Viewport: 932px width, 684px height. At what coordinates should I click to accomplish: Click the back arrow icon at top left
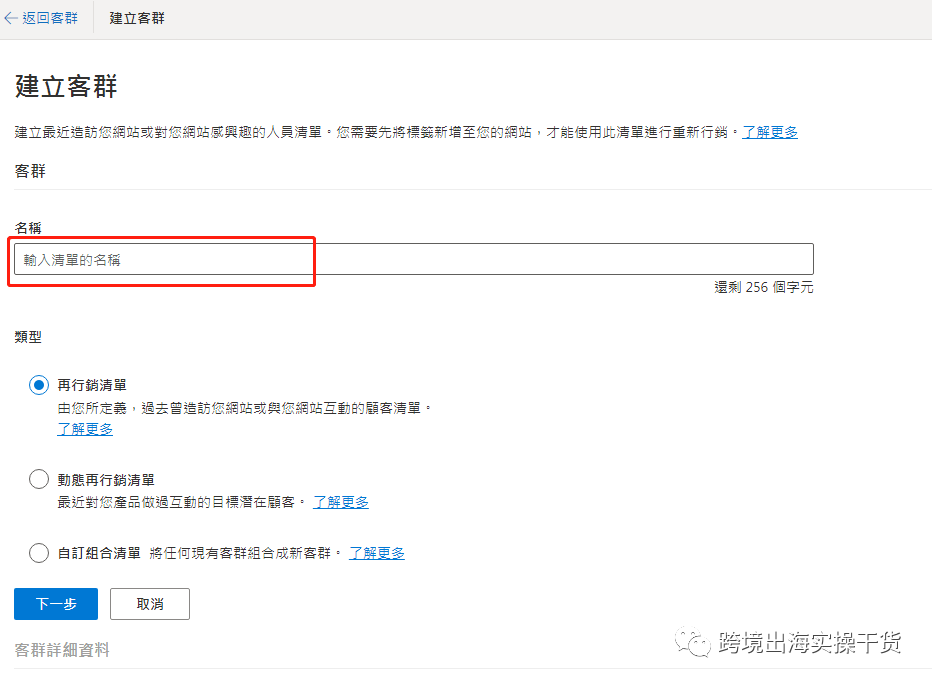coord(11,18)
